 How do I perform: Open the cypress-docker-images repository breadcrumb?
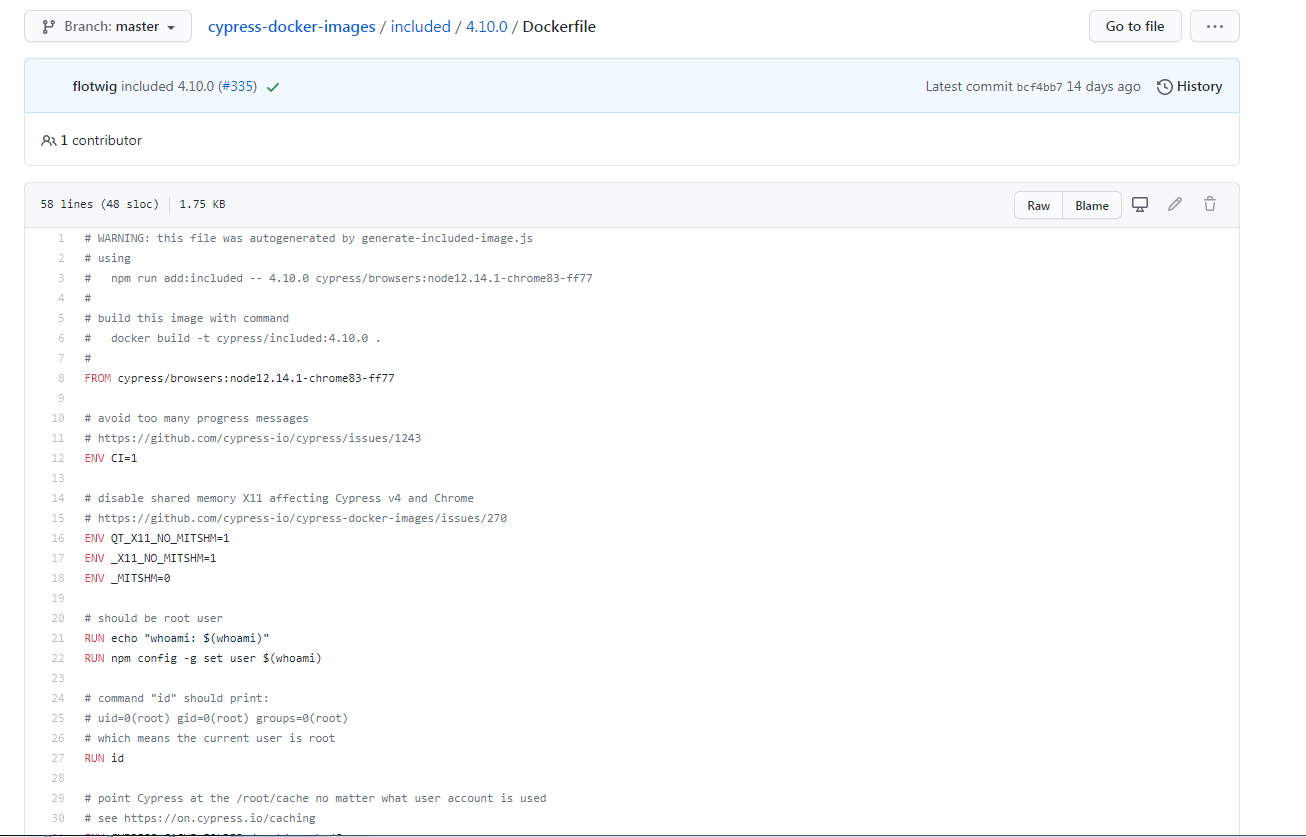291,26
